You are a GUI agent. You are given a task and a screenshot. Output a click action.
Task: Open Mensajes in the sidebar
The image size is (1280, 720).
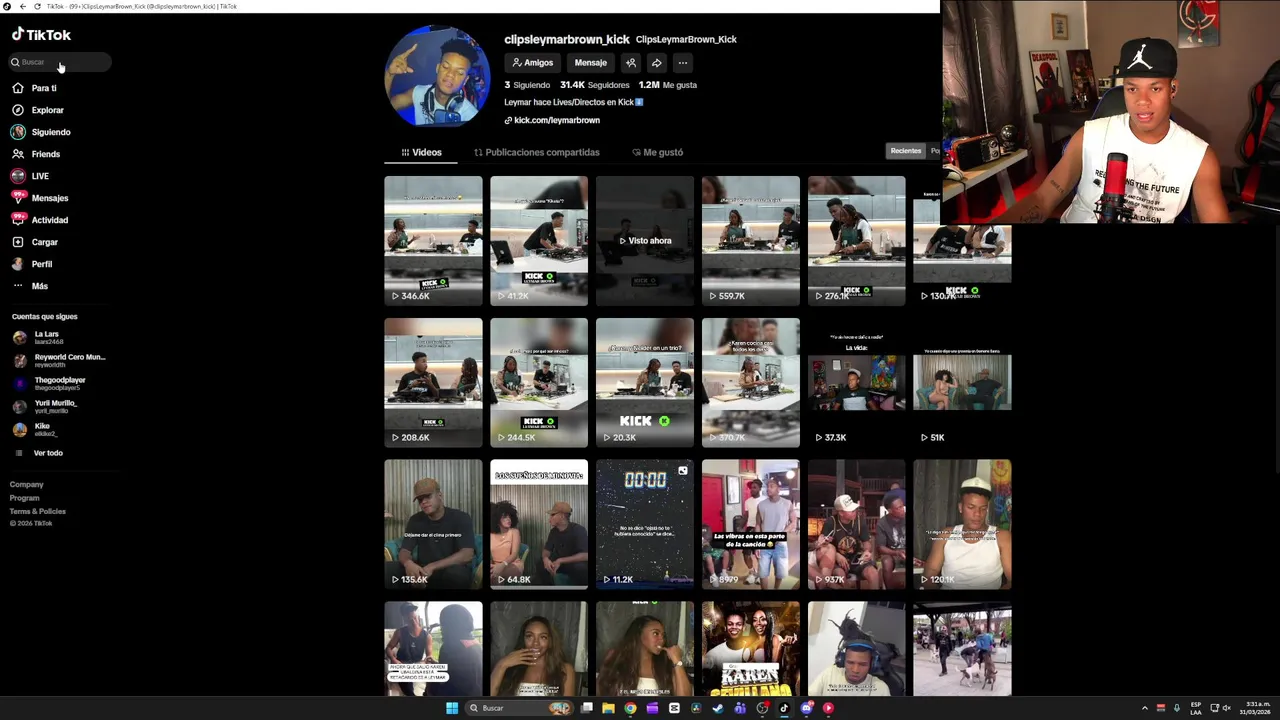[40, 198]
